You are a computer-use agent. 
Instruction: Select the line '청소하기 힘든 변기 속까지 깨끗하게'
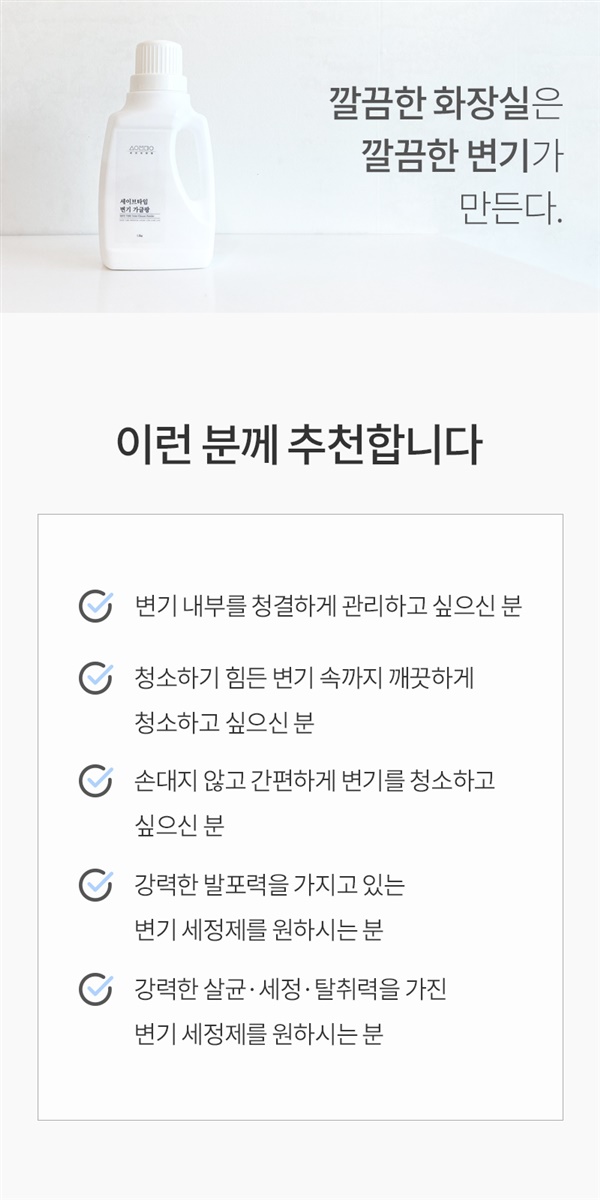(303, 677)
